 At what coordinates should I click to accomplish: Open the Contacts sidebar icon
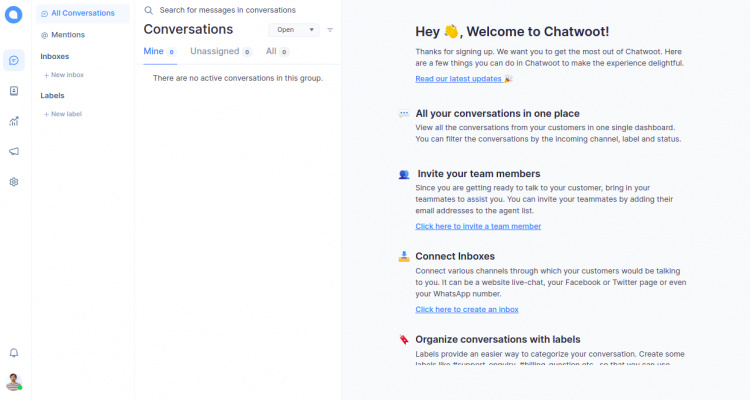pos(14,90)
